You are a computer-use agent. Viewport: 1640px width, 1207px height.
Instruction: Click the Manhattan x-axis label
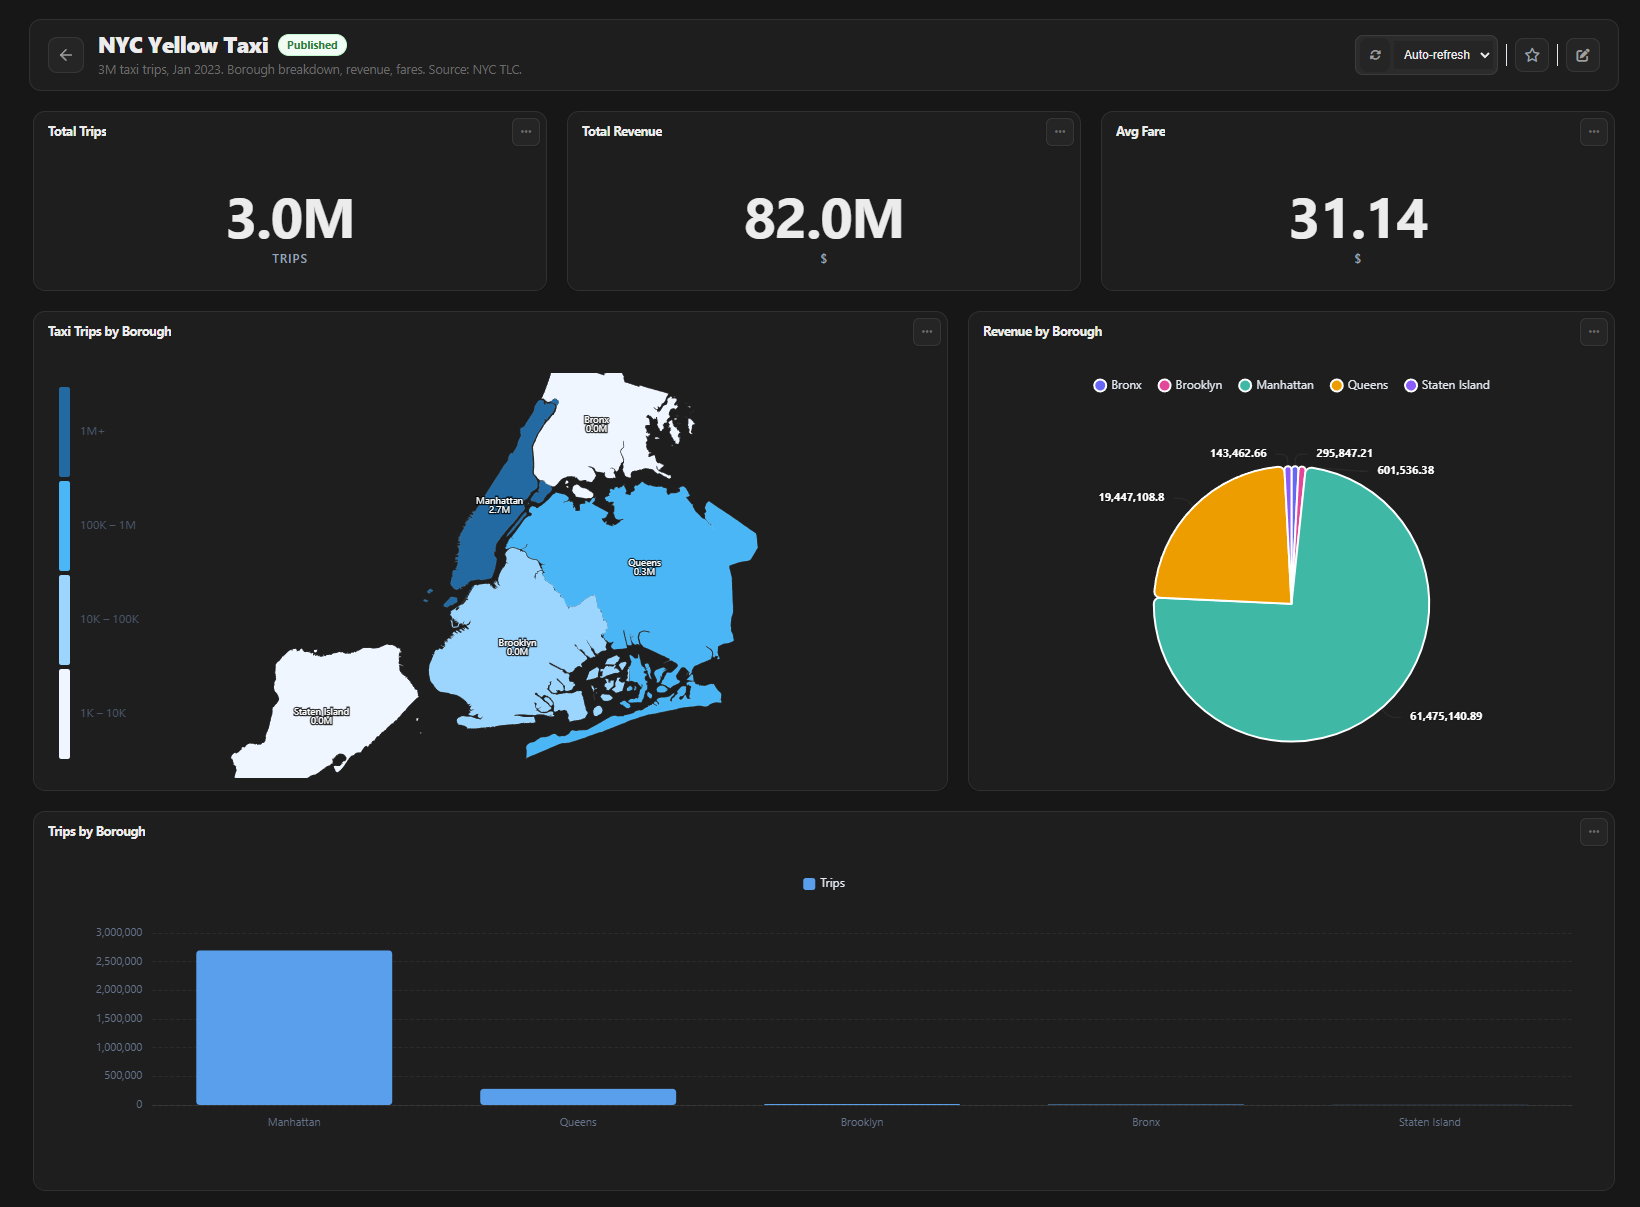tap(294, 1122)
